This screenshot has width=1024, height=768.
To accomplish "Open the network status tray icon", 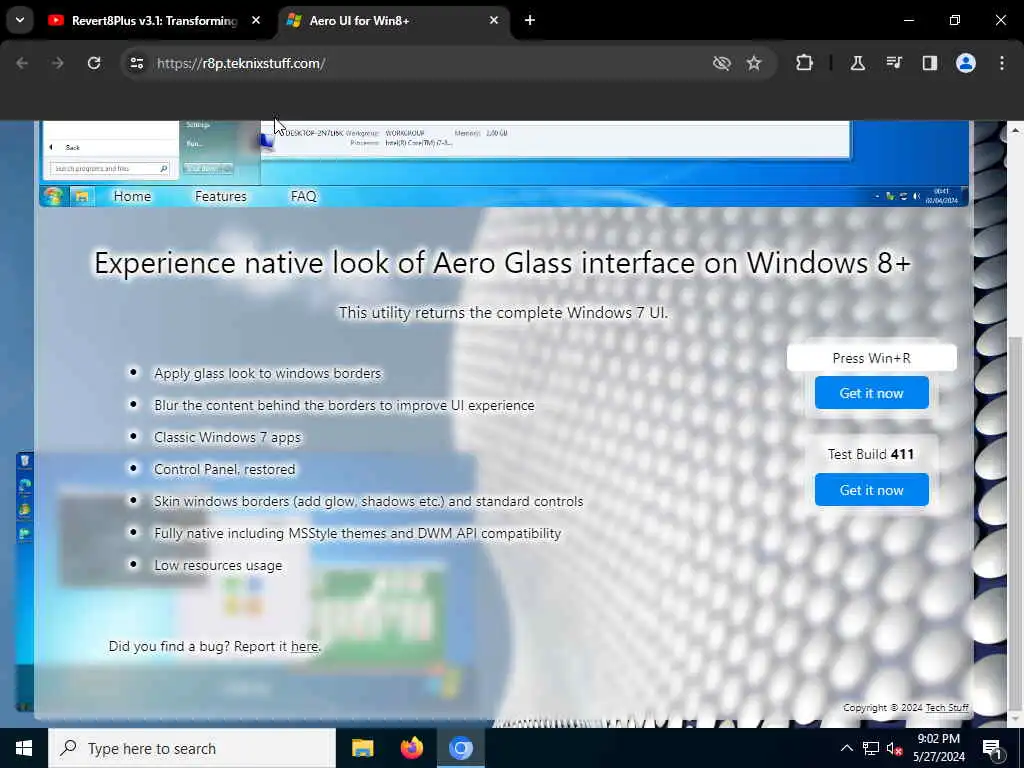I will [x=871, y=748].
